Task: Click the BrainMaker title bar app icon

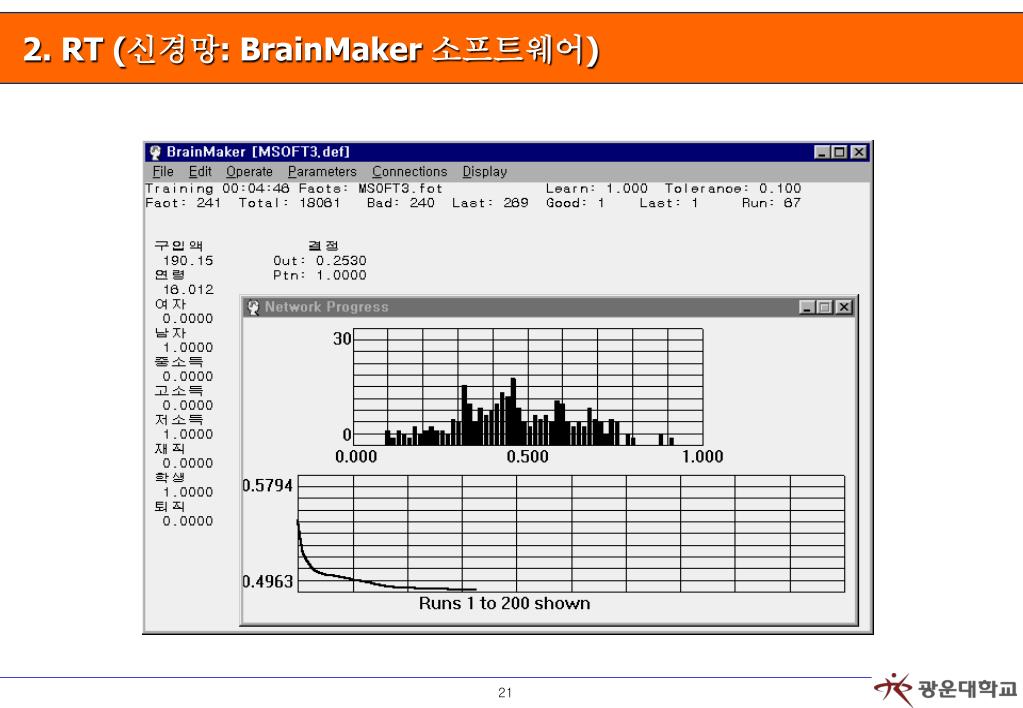Action: 155,152
